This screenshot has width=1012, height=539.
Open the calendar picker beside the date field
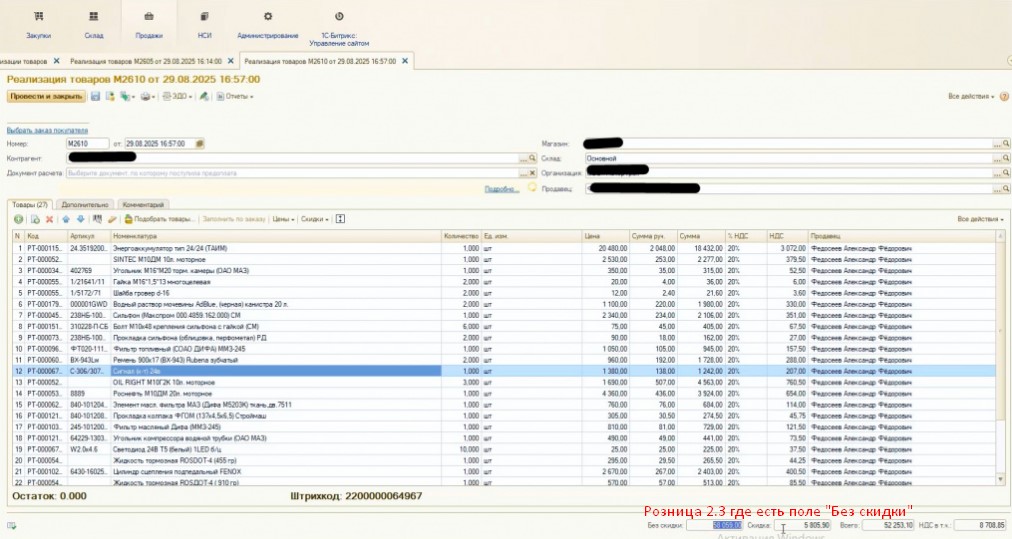pos(199,144)
